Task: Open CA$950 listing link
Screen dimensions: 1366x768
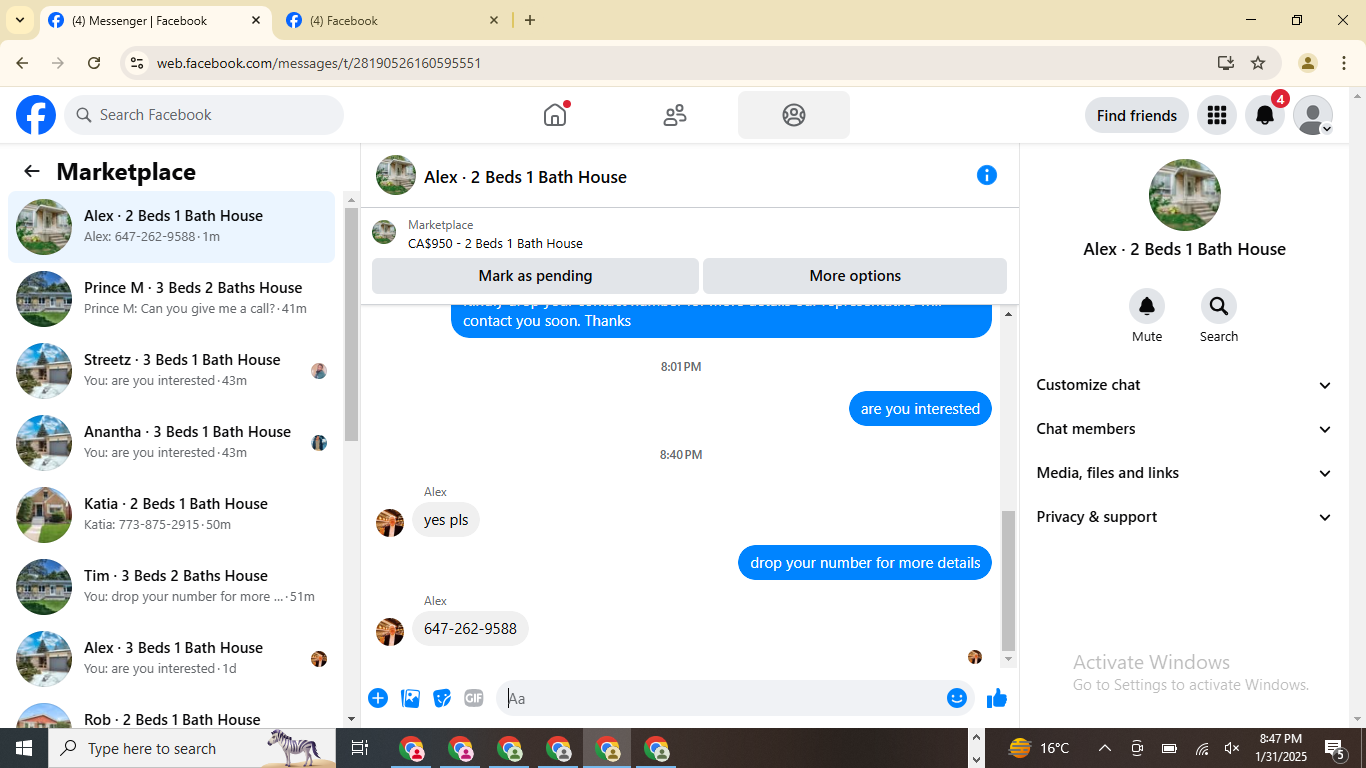Action: coord(495,243)
